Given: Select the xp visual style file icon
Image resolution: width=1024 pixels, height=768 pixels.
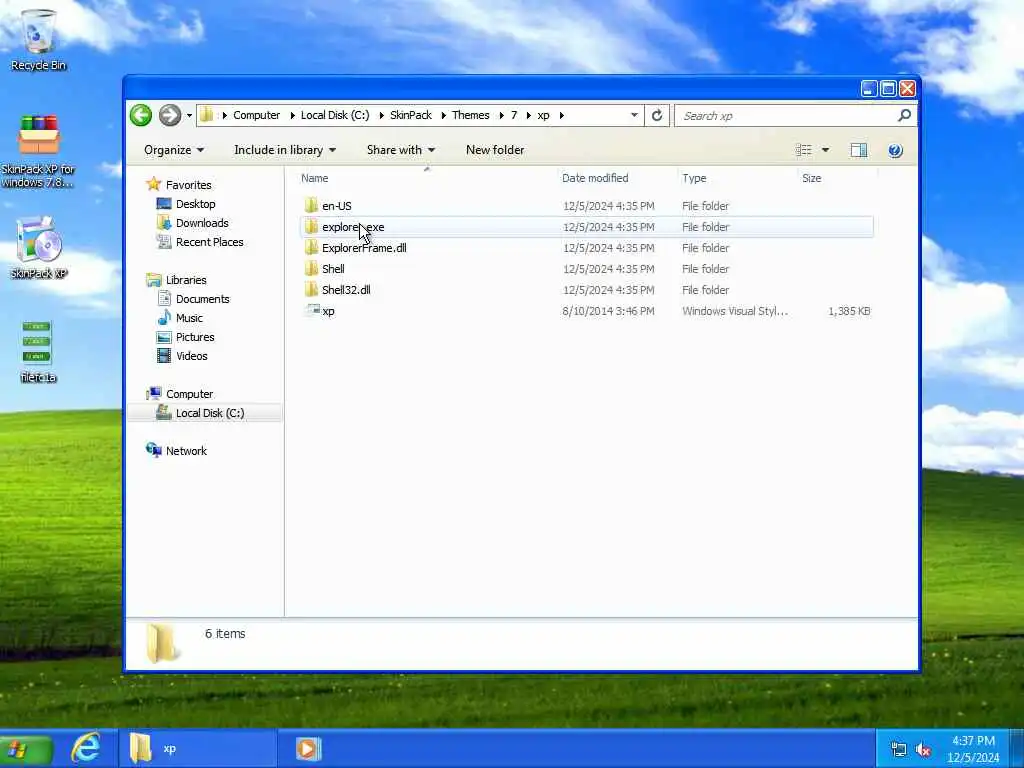Looking at the screenshot, I should click(x=312, y=310).
